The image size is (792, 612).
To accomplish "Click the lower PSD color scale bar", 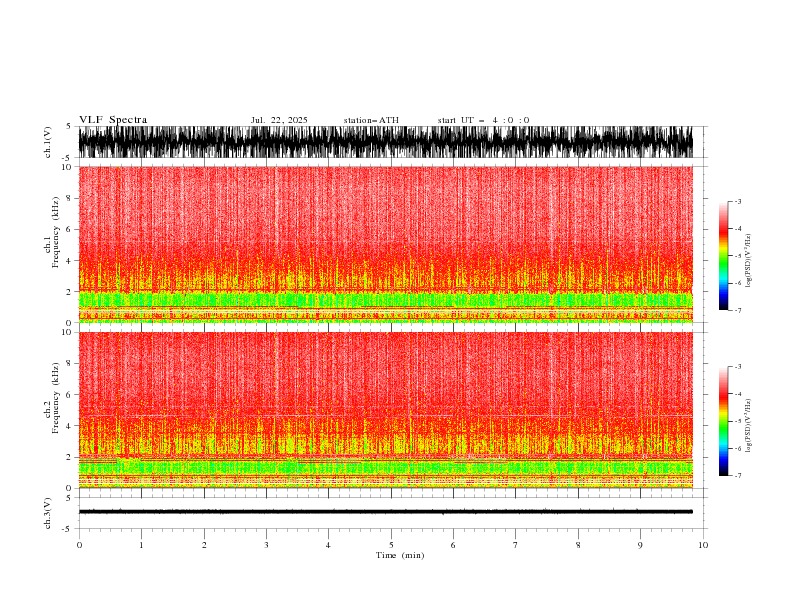I will pyautogui.click(x=723, y=421).
